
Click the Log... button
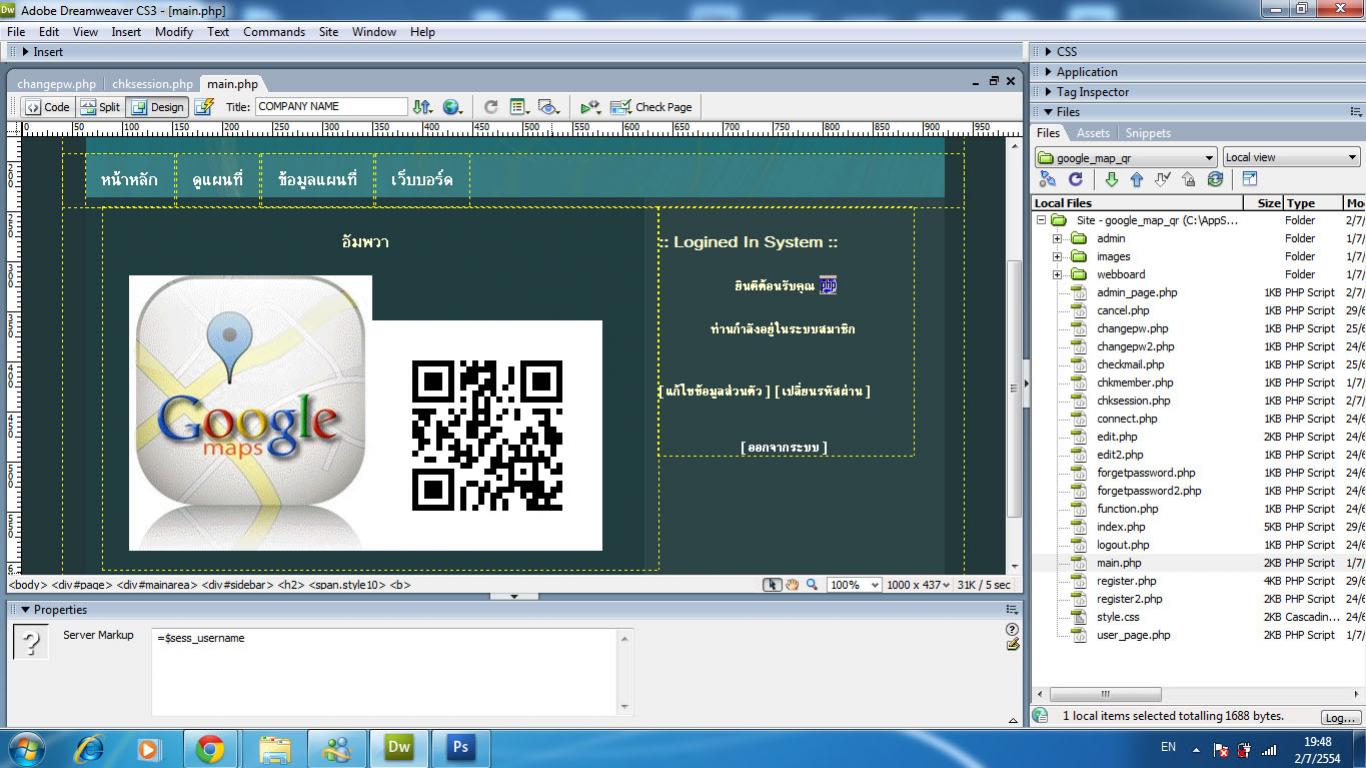coord(1340,717)
